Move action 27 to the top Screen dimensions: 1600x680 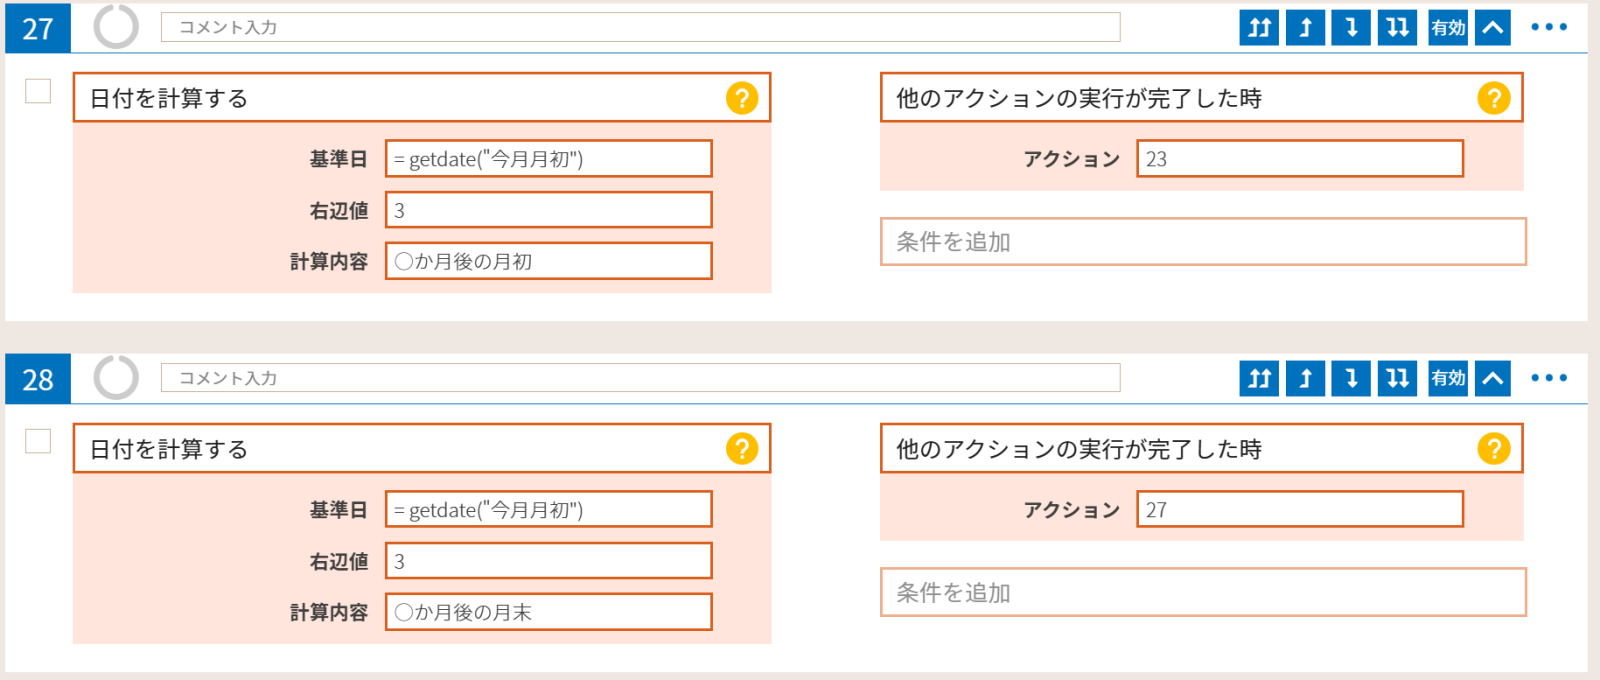1259,28
